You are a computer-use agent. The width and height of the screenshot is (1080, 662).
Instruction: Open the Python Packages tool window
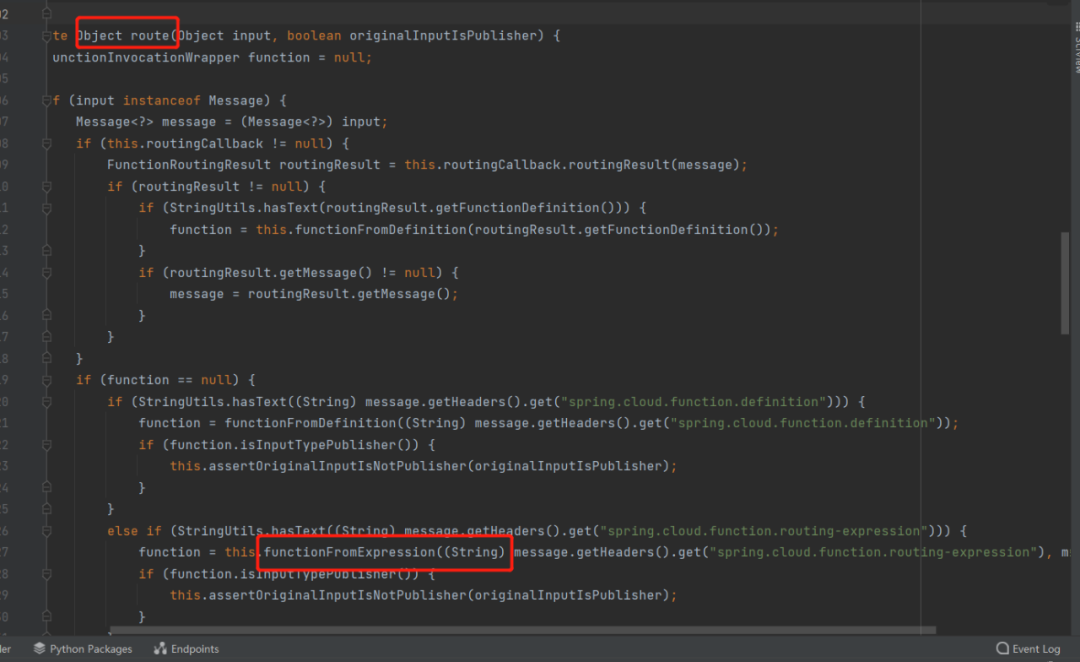click(83, 649)
